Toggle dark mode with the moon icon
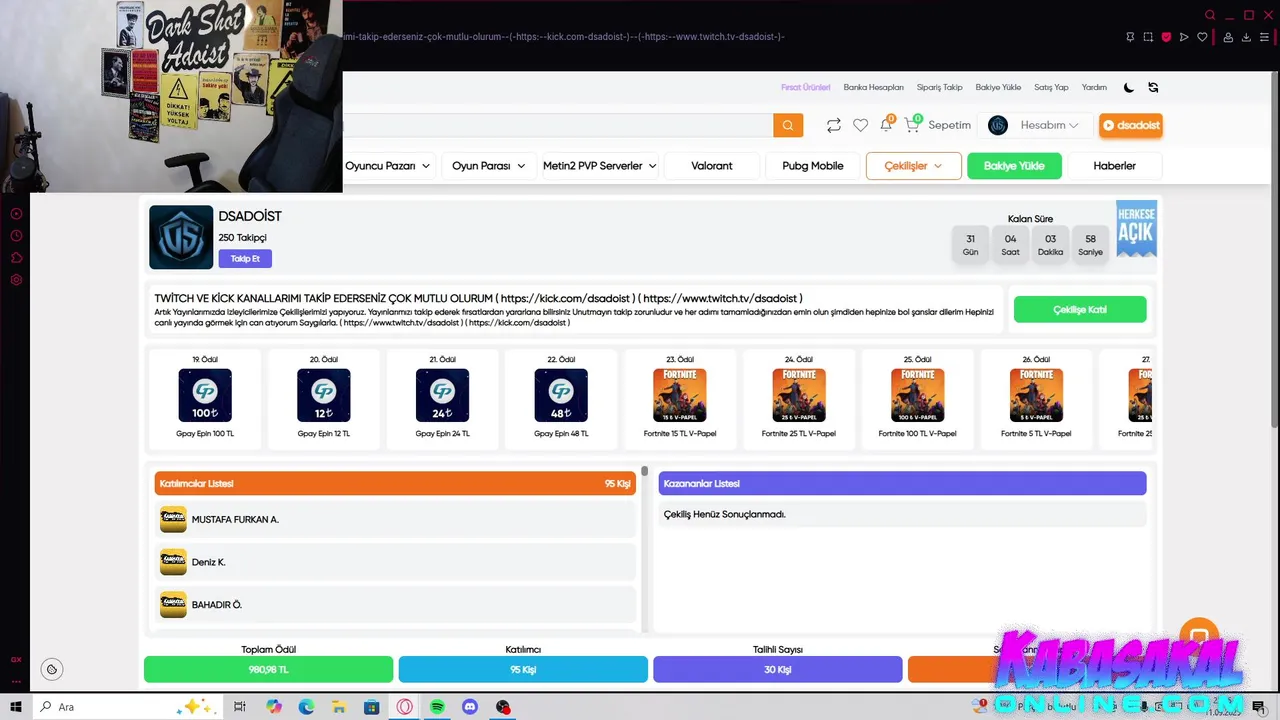The height and width of the screenshot is (720, 1280). pos(1129,87)
